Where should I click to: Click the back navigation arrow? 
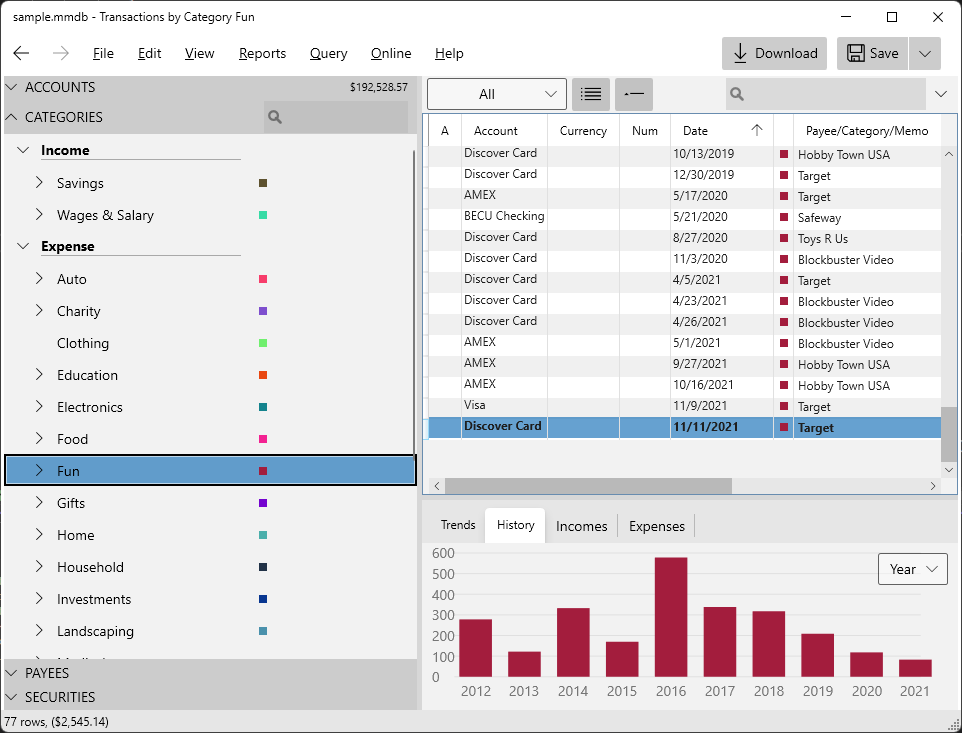21,53
